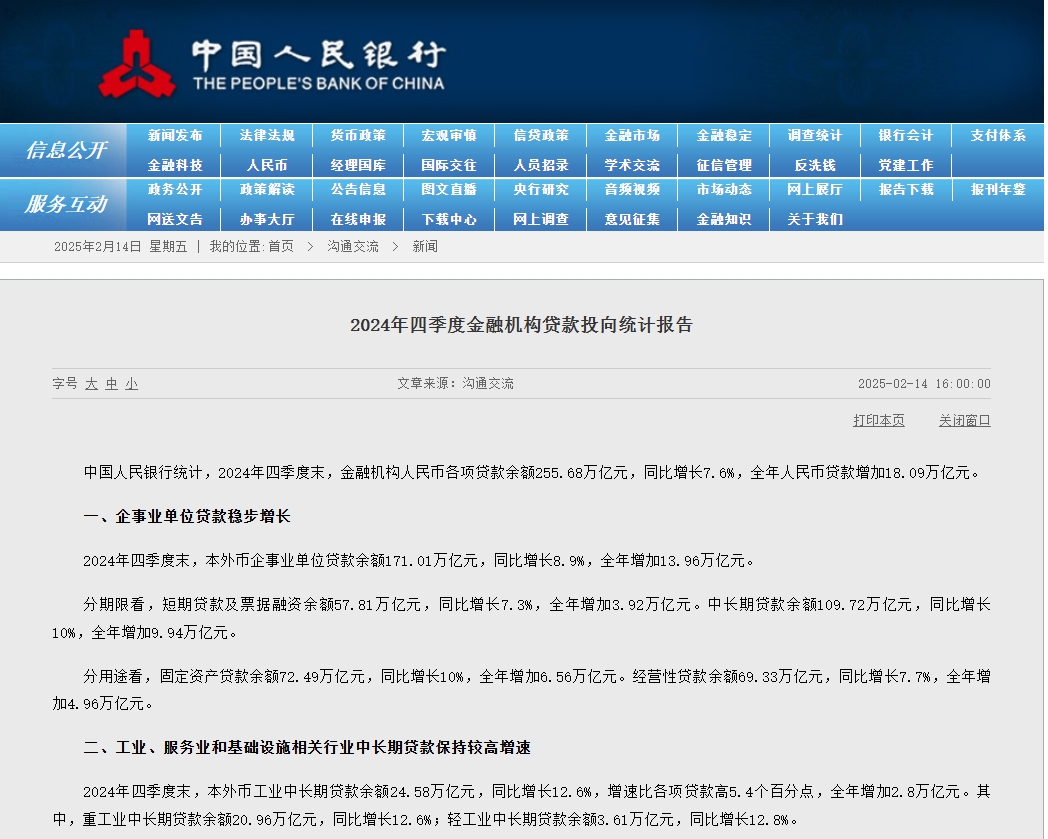
Task: Go to 下载中心 section
Action: [449, 219]
